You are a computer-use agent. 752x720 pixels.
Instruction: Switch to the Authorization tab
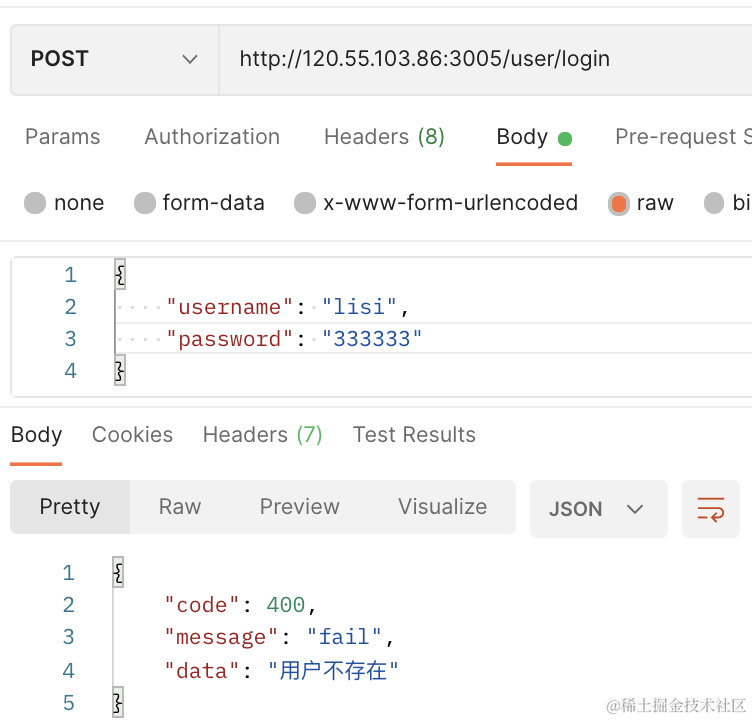pyautogui.click(x=212, y=137)
